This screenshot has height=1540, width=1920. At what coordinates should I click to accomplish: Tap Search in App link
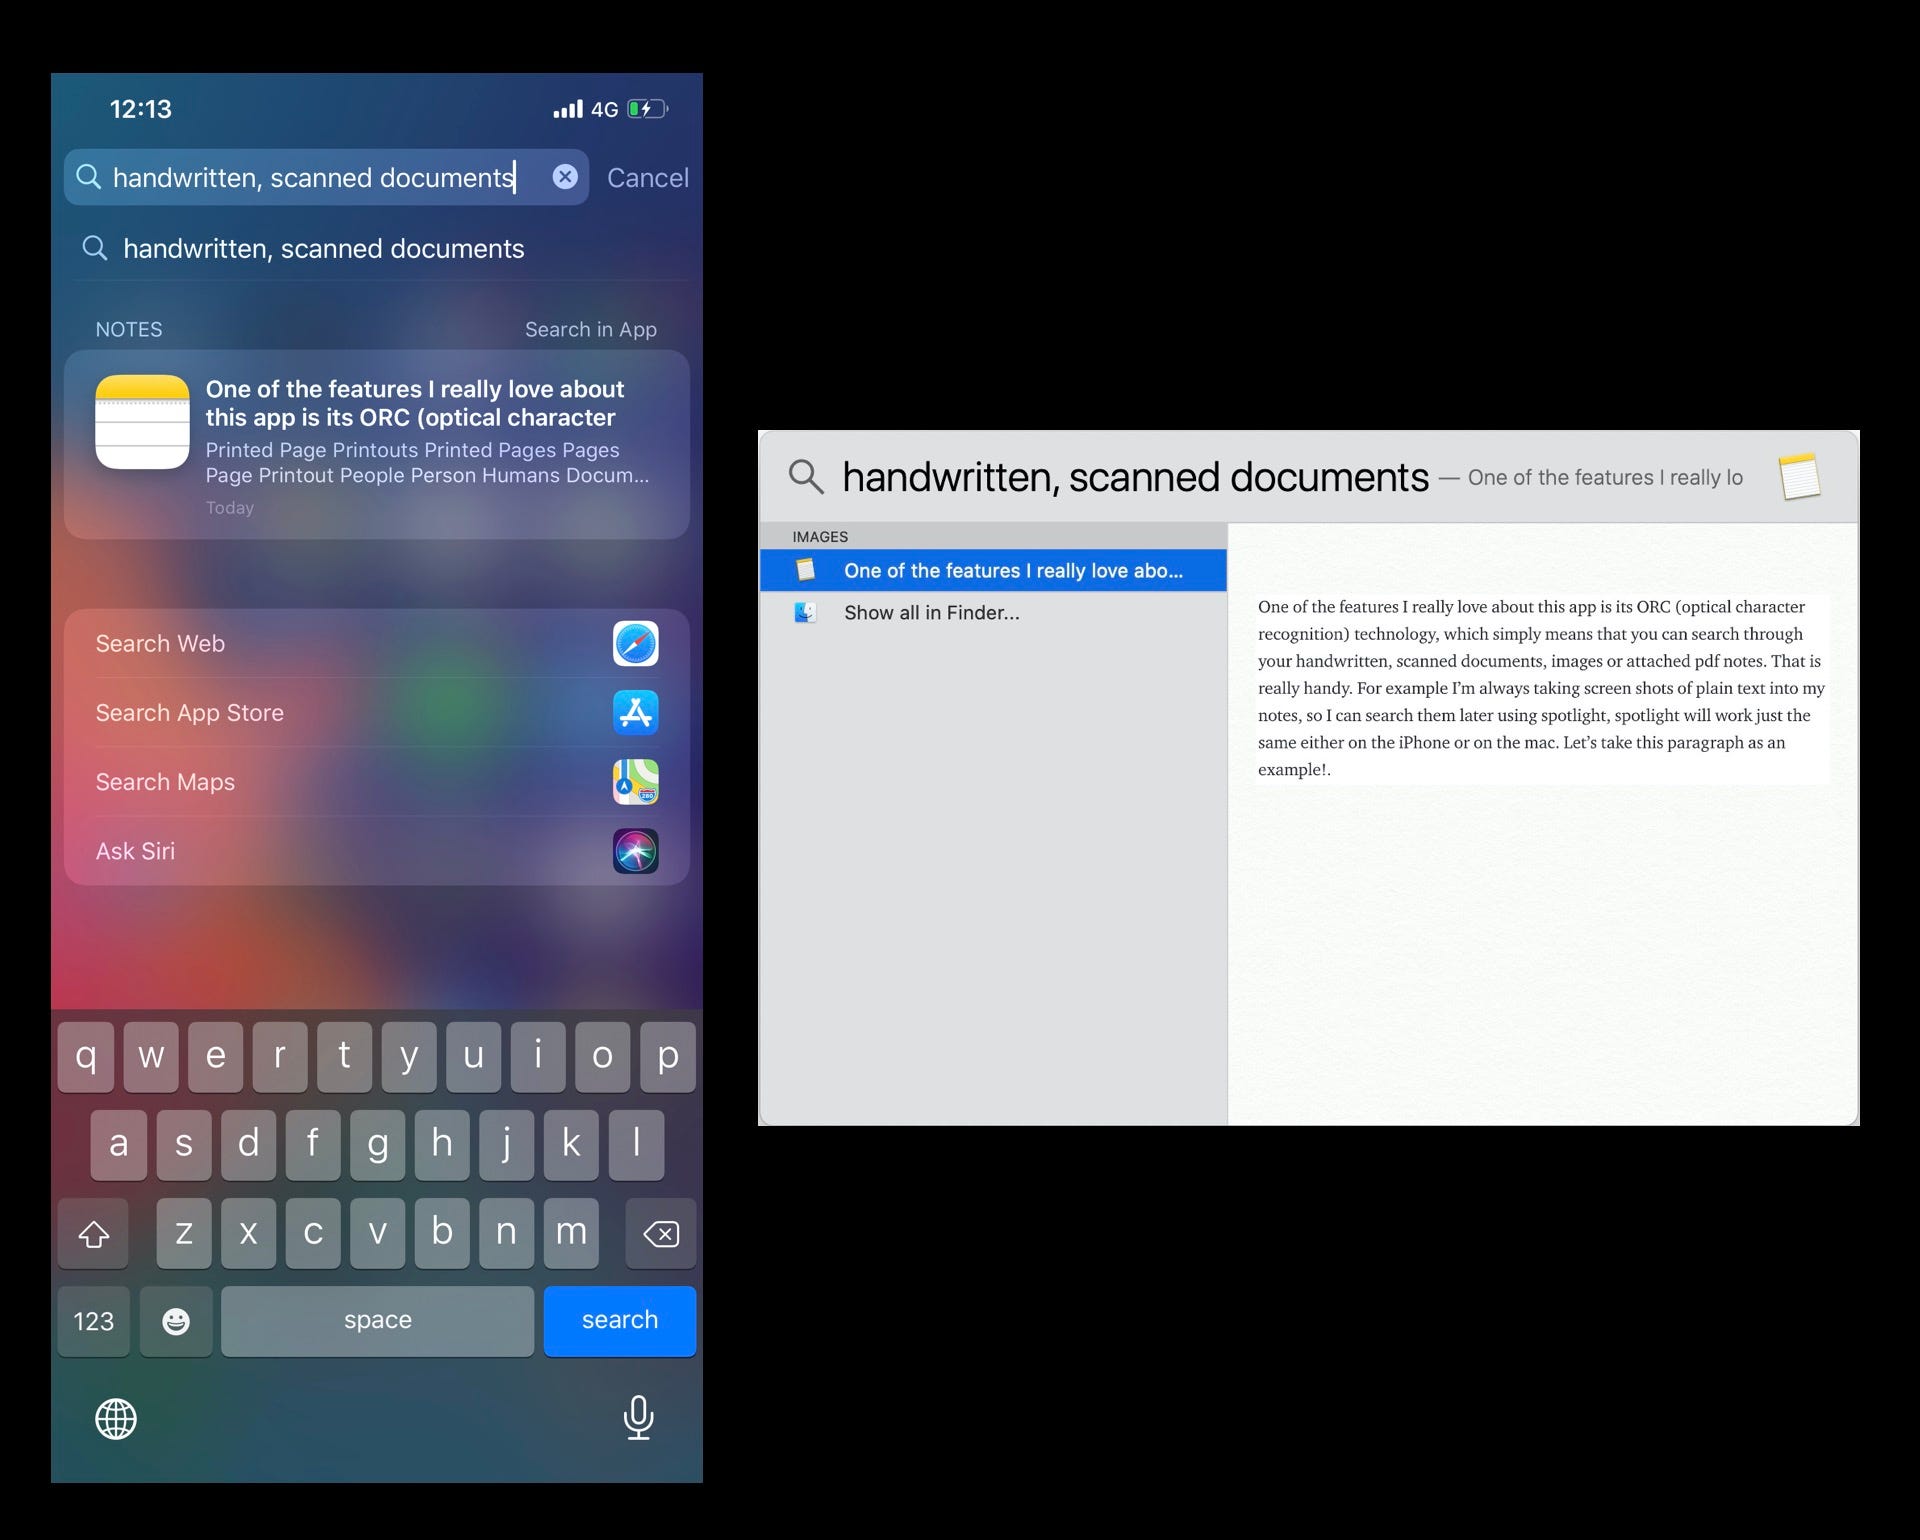(590, 330)
